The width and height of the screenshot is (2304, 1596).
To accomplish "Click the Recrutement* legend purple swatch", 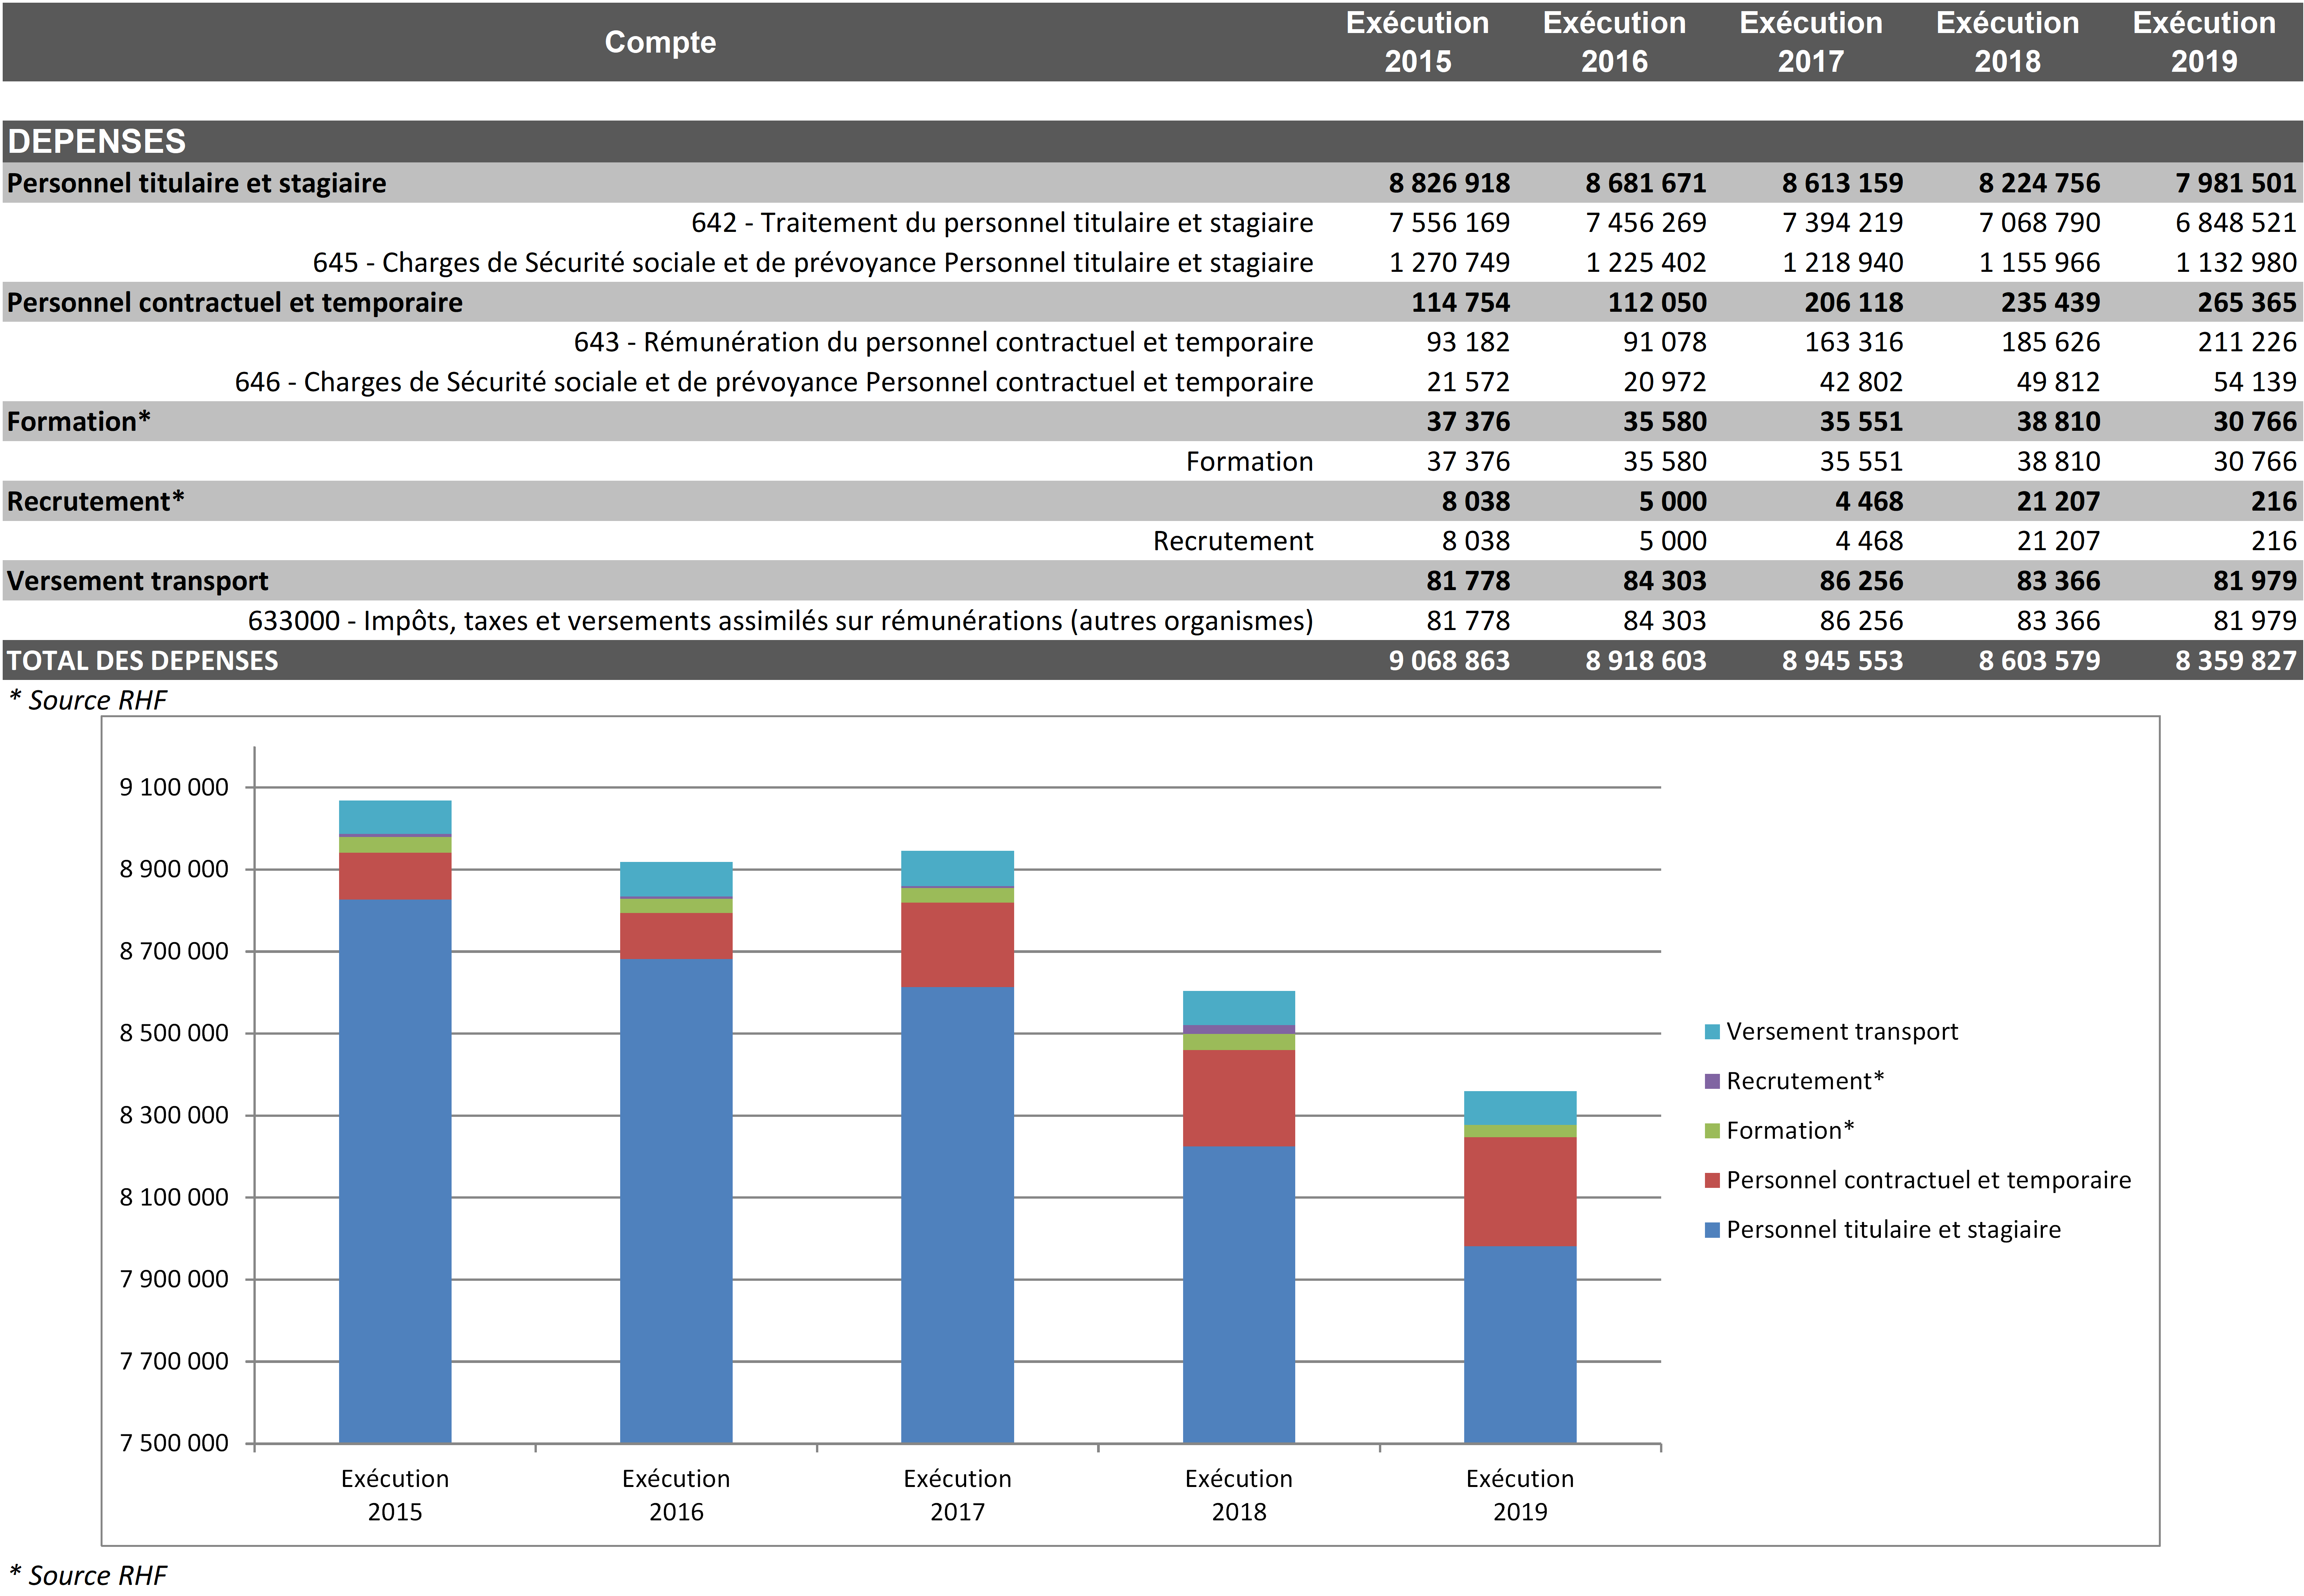I will coord(1712,1081).
